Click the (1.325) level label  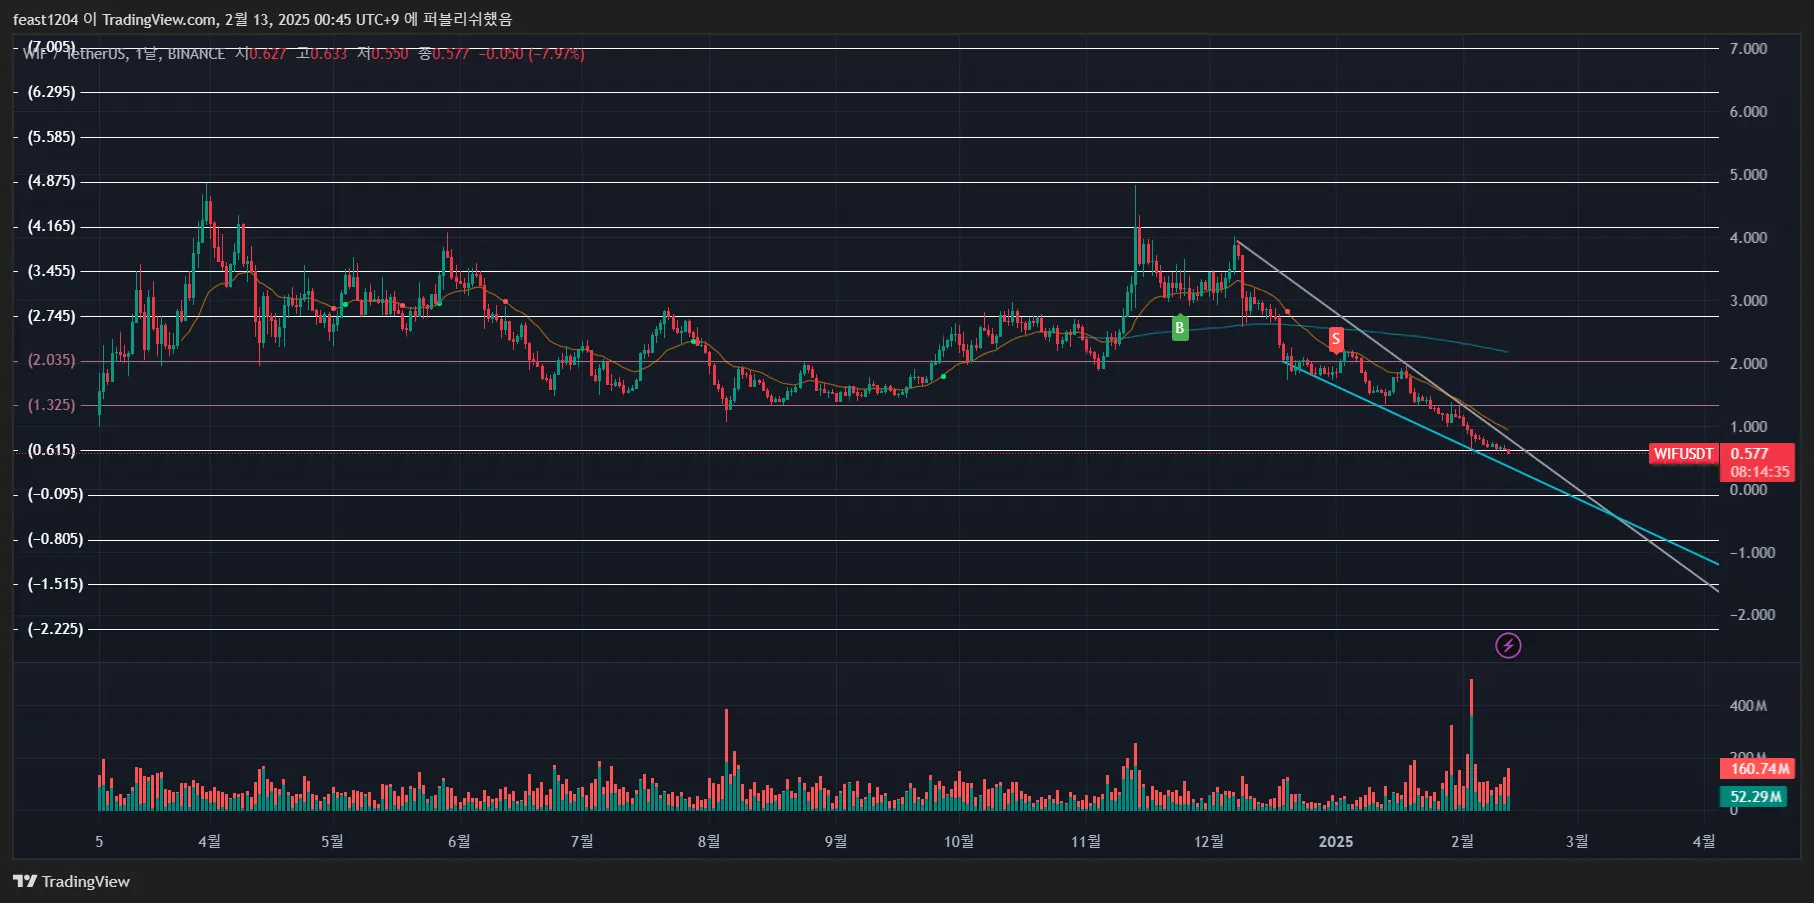51,405
